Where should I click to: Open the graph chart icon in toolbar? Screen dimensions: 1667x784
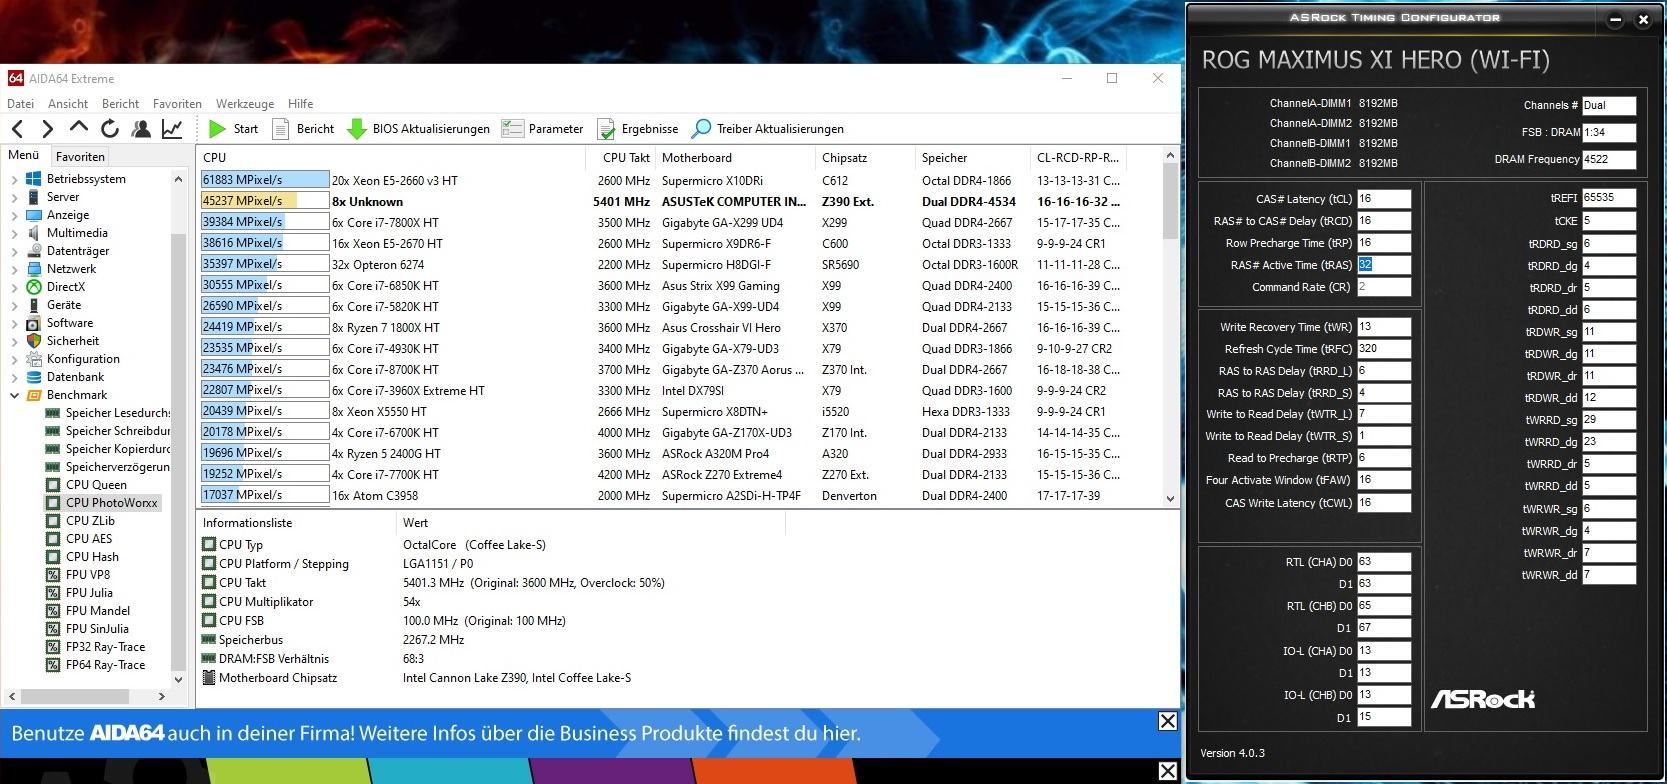(172, 128)
